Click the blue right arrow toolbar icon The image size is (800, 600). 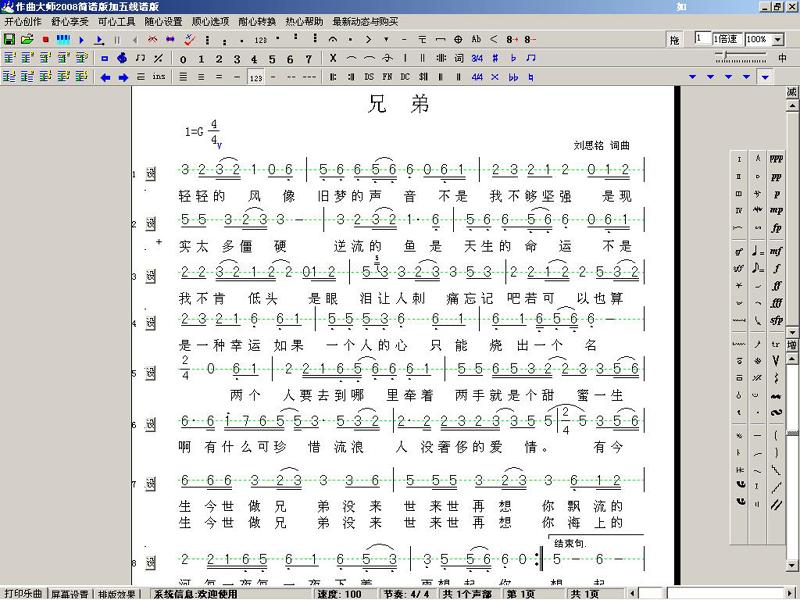(123, 77)
